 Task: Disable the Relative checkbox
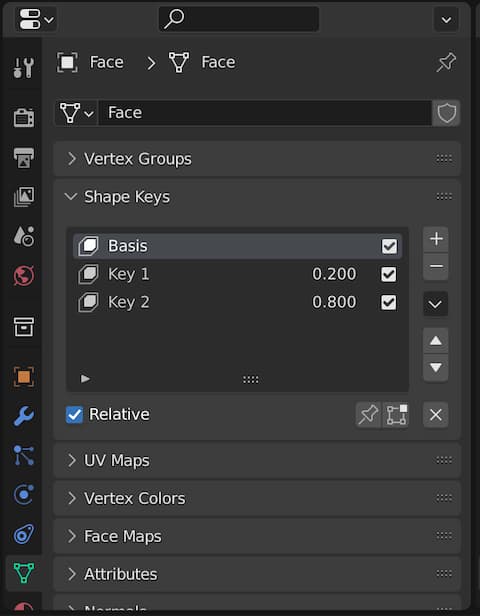pyautogui.click(x=74, y=414)
